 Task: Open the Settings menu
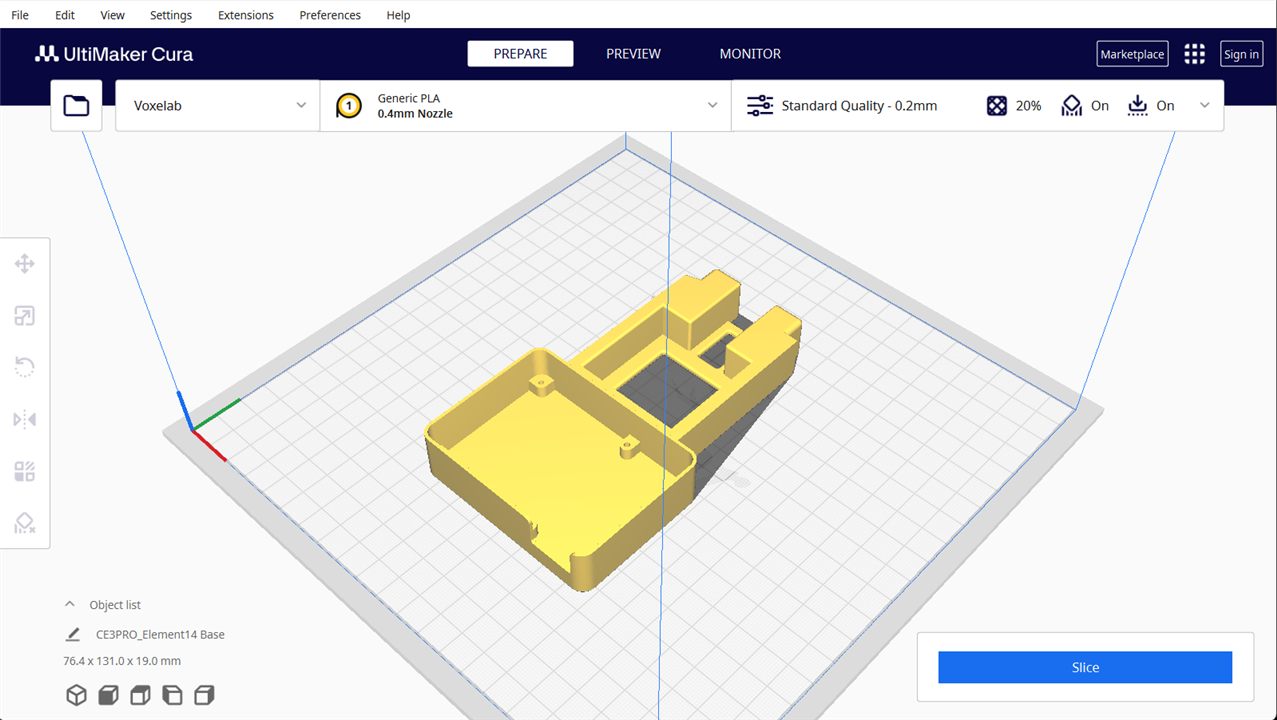coord(171,15)
